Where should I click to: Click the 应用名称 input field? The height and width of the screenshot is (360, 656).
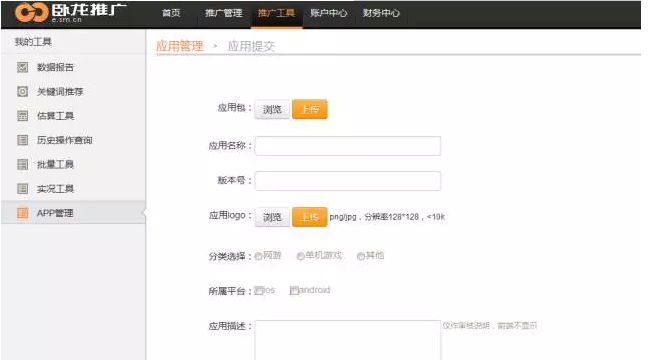click(x=348, y=146)
